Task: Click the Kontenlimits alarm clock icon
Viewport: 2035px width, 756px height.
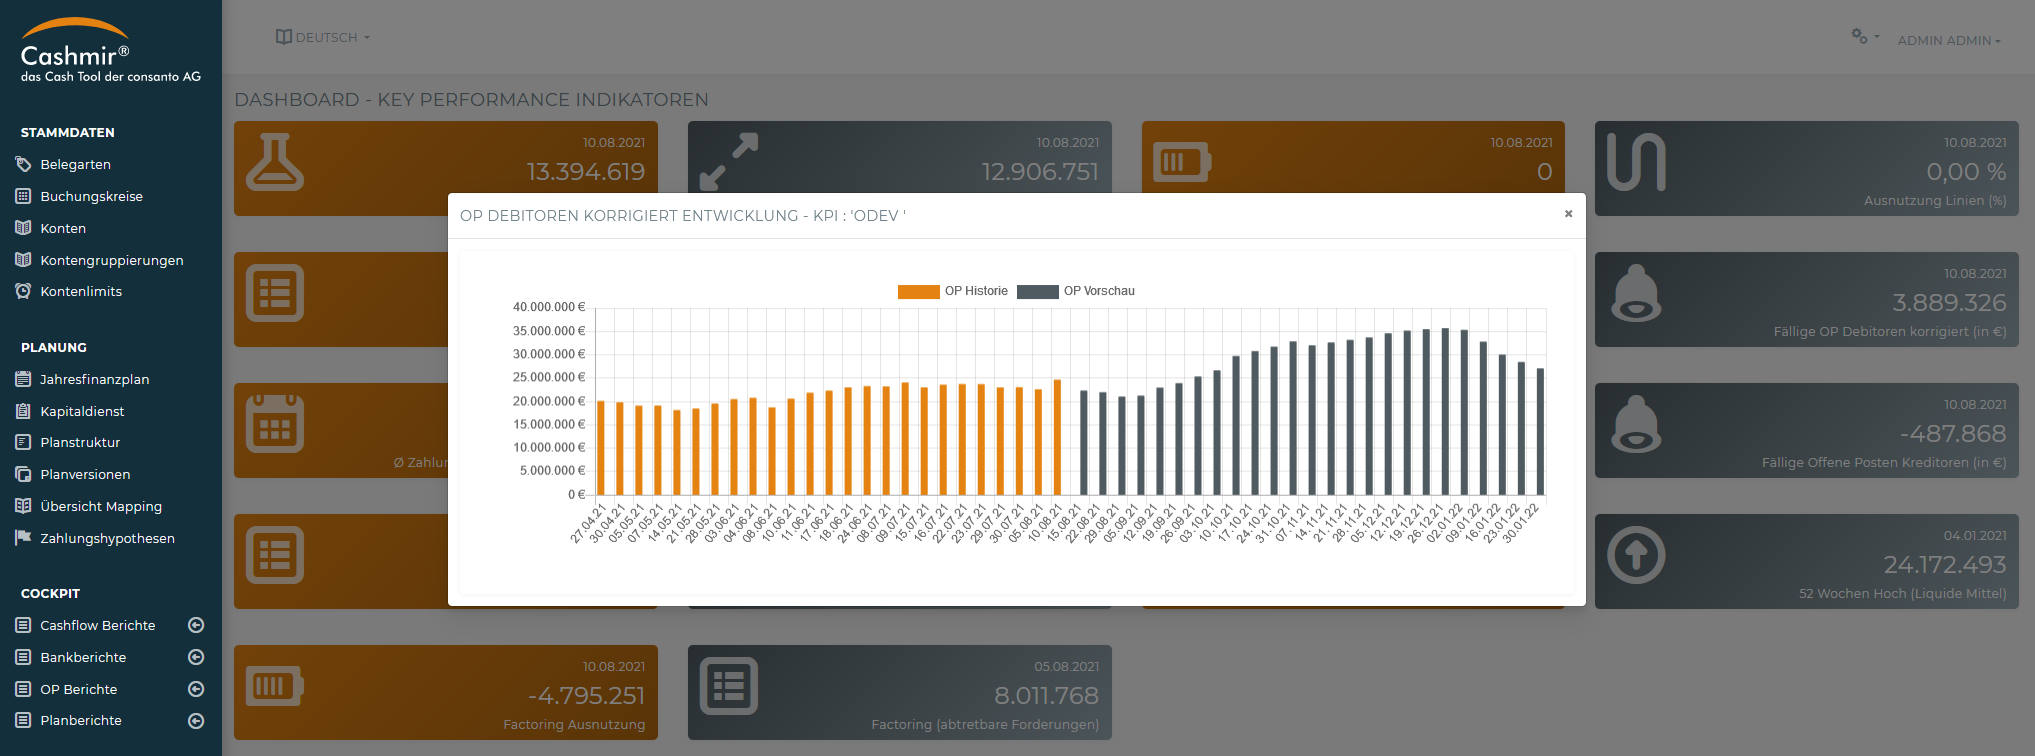Action: (x=23, y=291)
